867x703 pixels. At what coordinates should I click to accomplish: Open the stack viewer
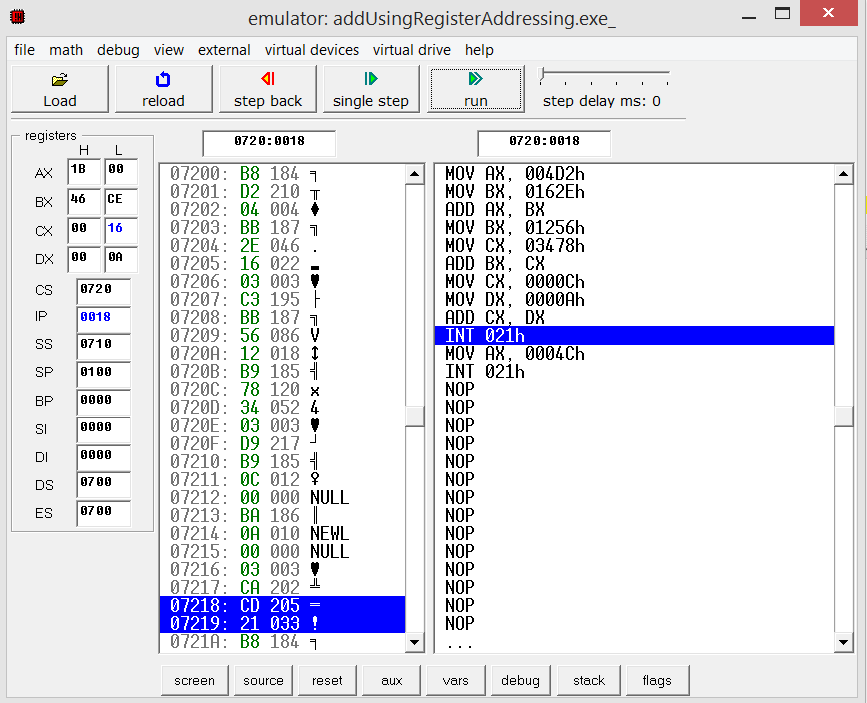(588, 680)
